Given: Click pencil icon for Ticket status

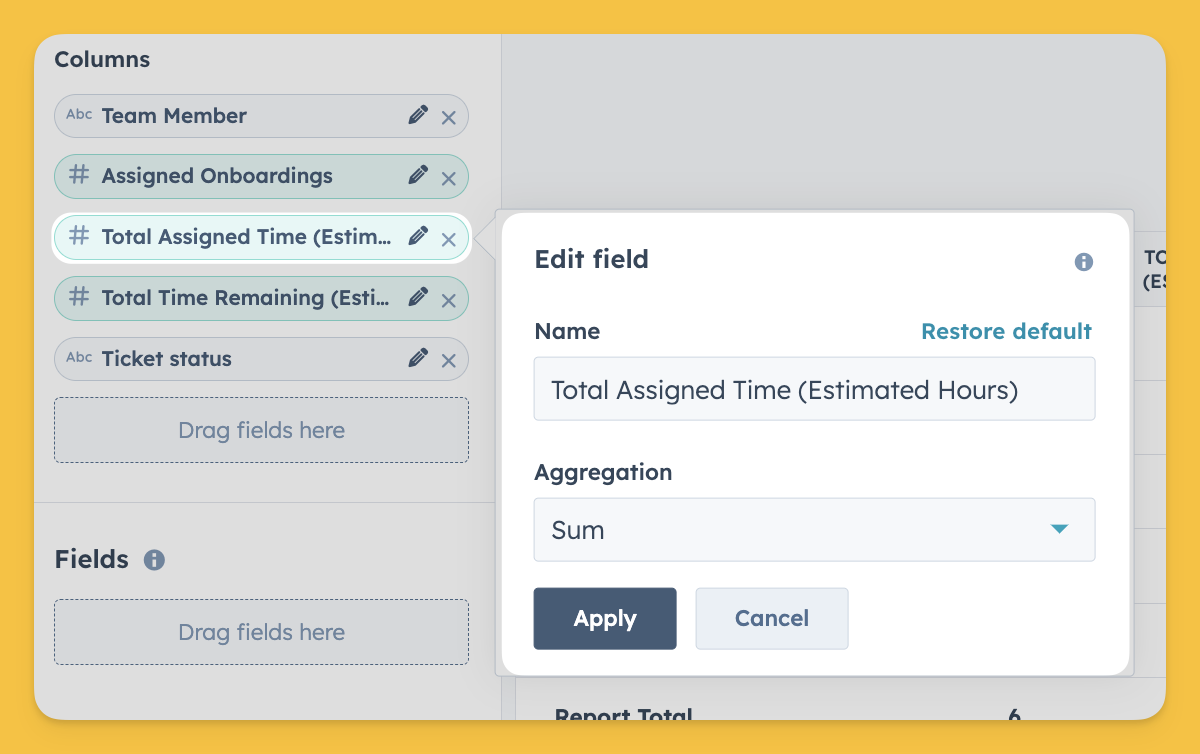Looking at the screenshot, I should (418, 358).
